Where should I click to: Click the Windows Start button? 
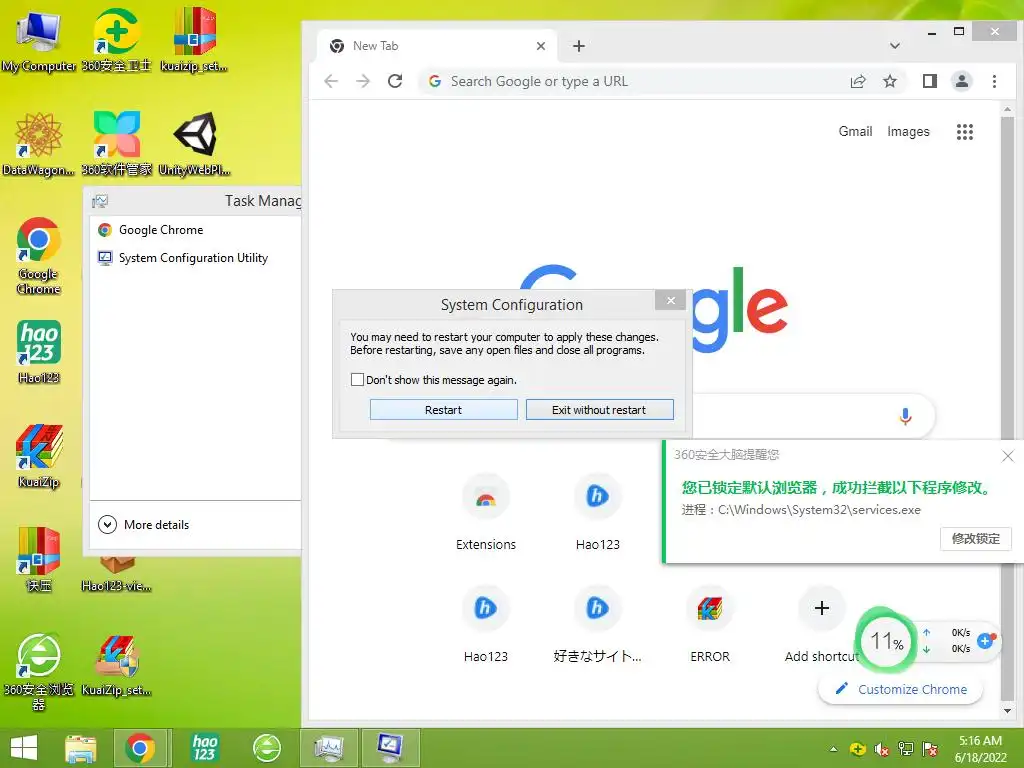pyautogui.click(x=24, y=748)
